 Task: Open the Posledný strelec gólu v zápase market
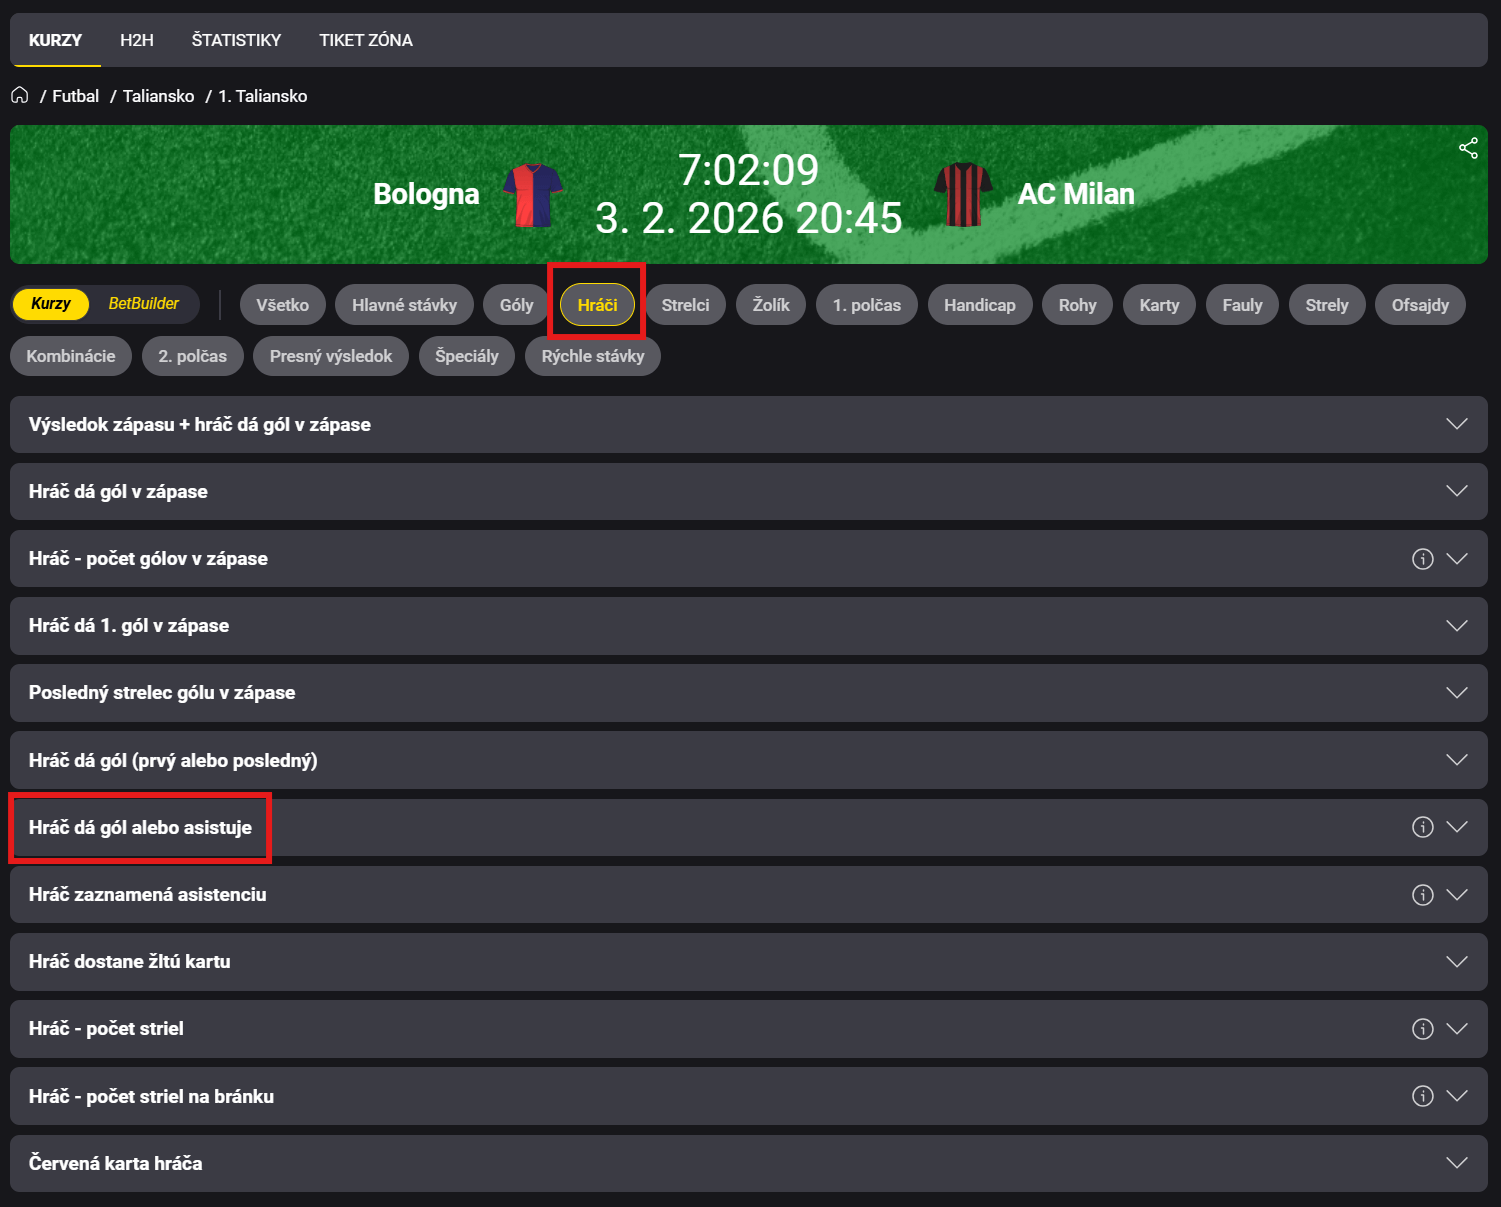point(748,693)
